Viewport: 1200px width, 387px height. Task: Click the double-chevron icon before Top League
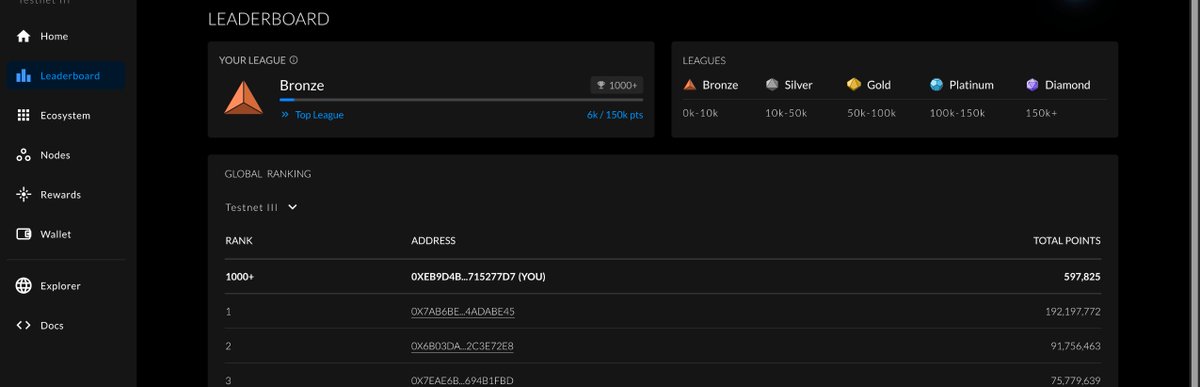[285, 115]
